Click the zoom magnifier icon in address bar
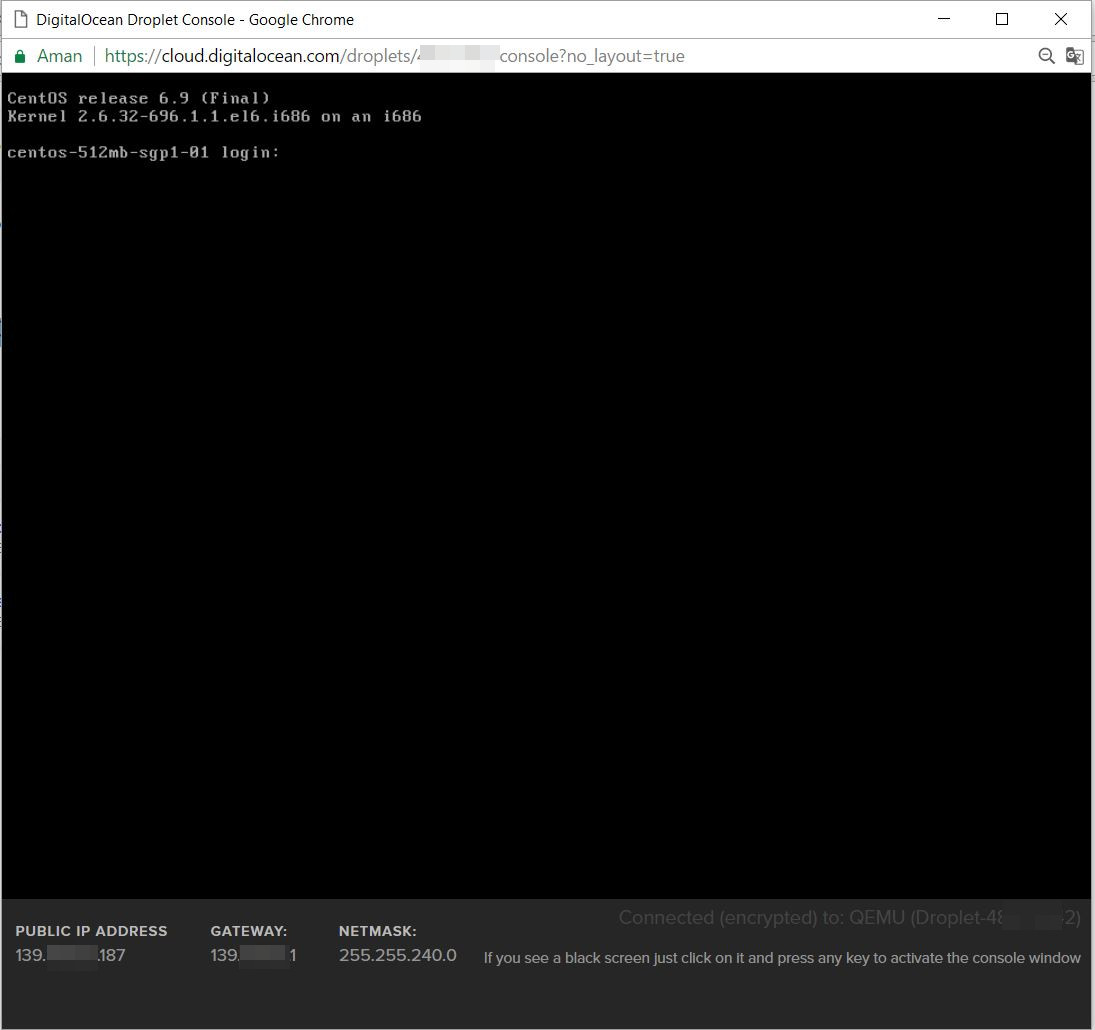 (x=1046, y=56)
